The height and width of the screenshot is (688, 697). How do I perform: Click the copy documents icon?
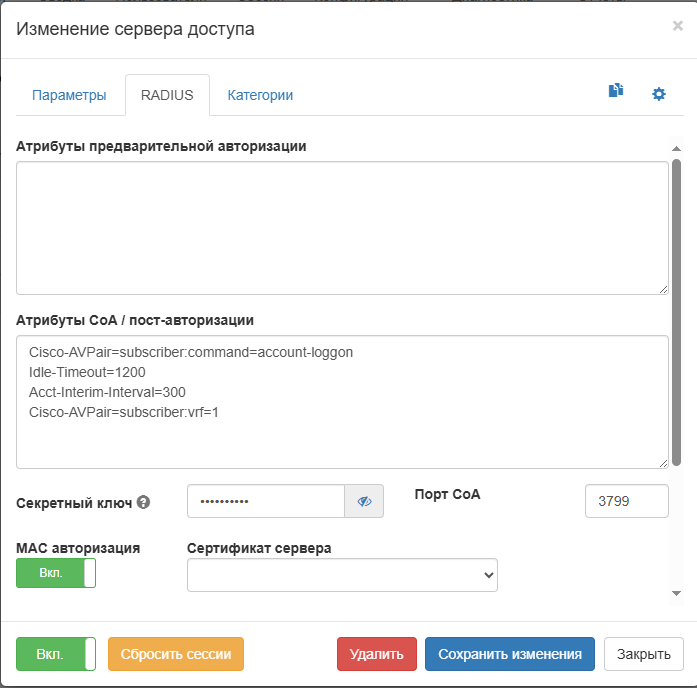616,91
